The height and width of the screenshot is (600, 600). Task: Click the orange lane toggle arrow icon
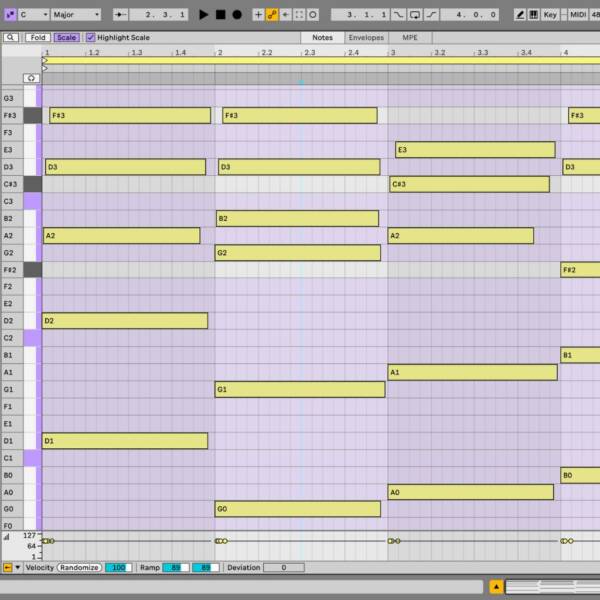pyautogui.click(x=7, y=567)
